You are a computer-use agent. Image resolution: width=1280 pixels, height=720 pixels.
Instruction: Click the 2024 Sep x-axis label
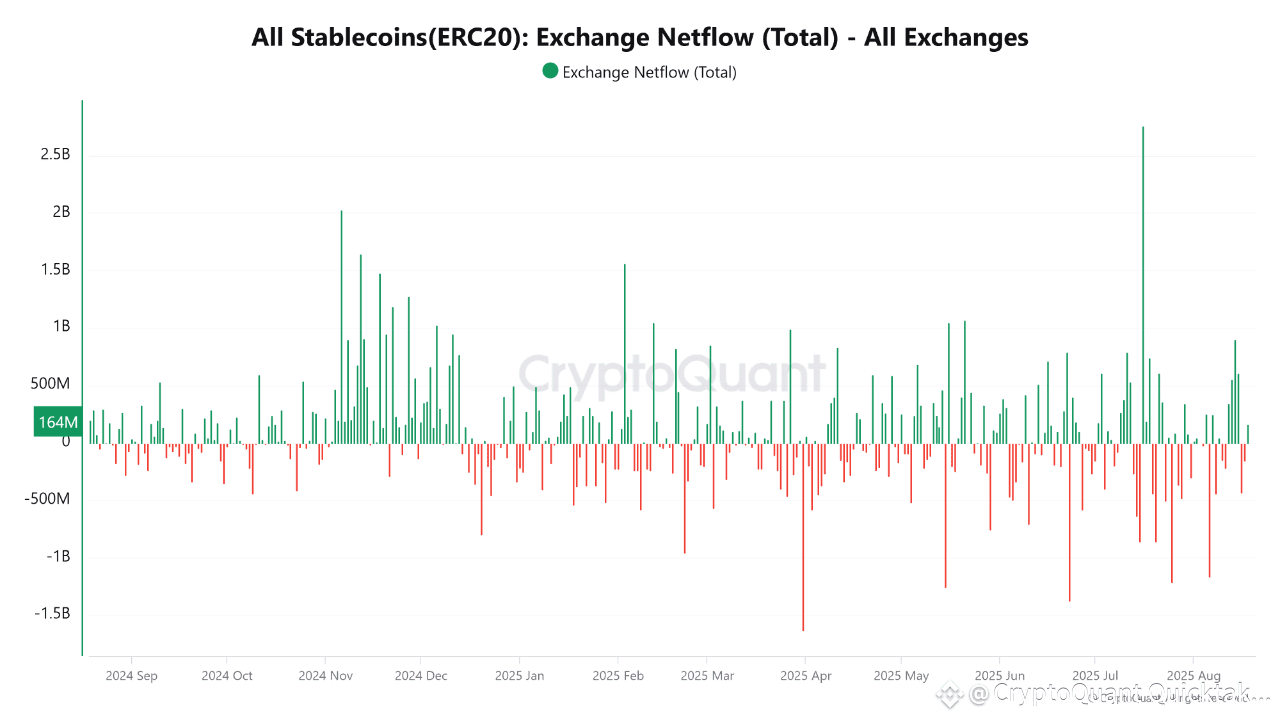tap(131, 675)
